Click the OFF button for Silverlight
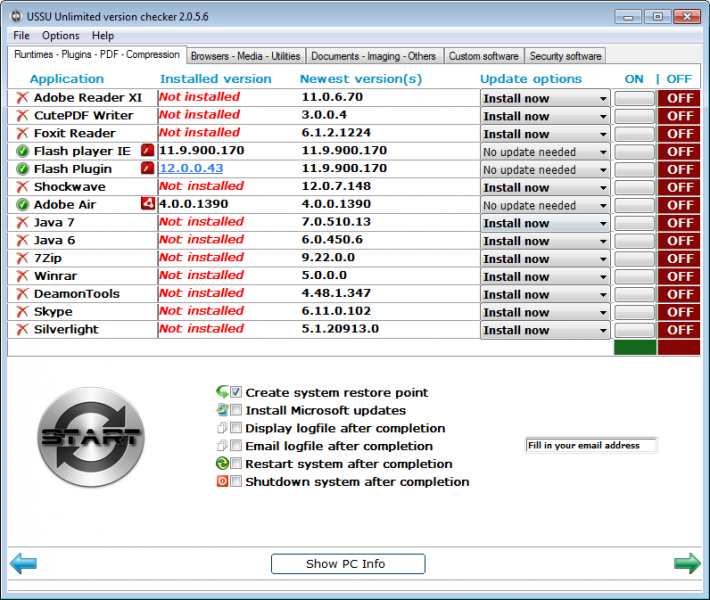Screen dimensions: 710x600 [x=679, y=330]
